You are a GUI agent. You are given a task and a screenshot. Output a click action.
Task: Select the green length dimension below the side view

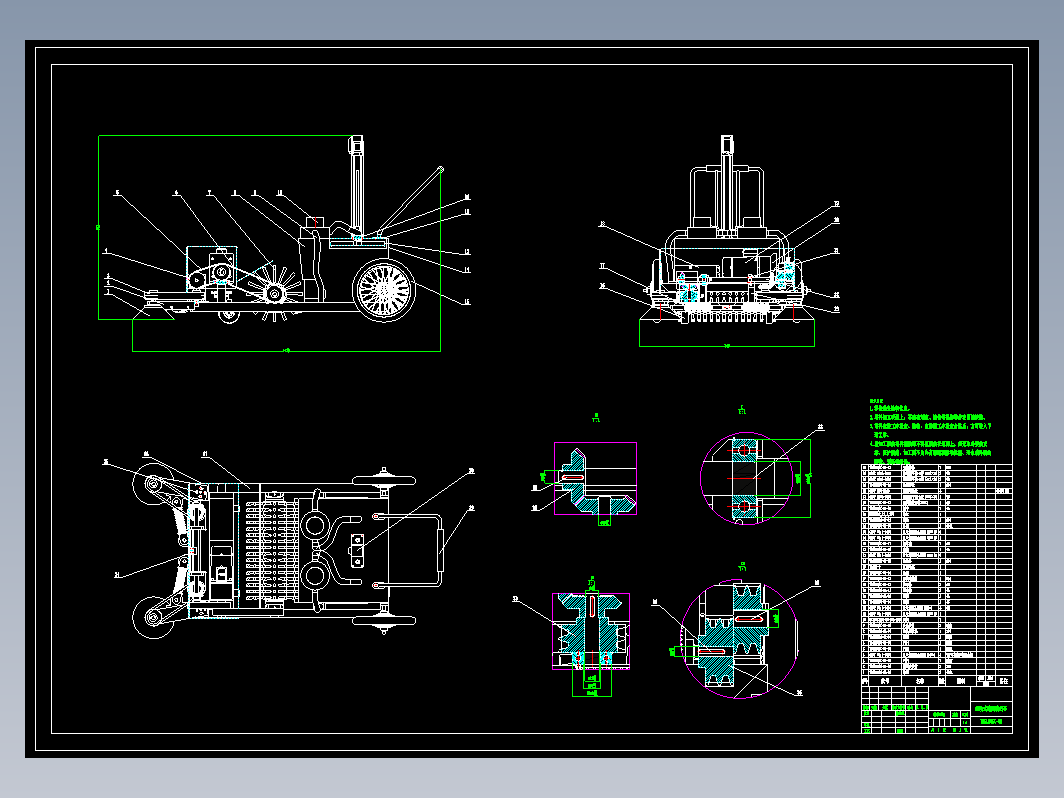tap(286, 351)
